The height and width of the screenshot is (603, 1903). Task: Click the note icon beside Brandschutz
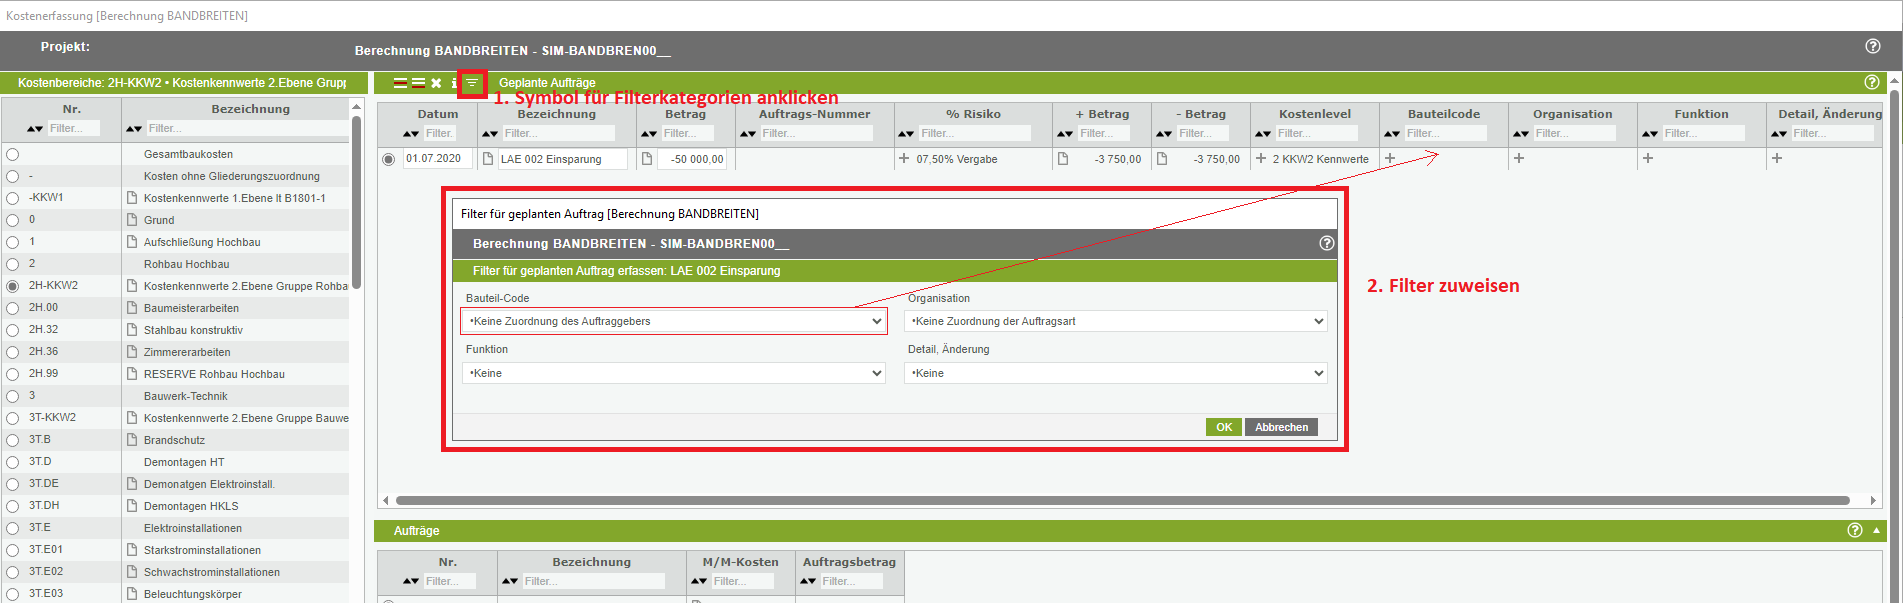[x=132, y=440]
